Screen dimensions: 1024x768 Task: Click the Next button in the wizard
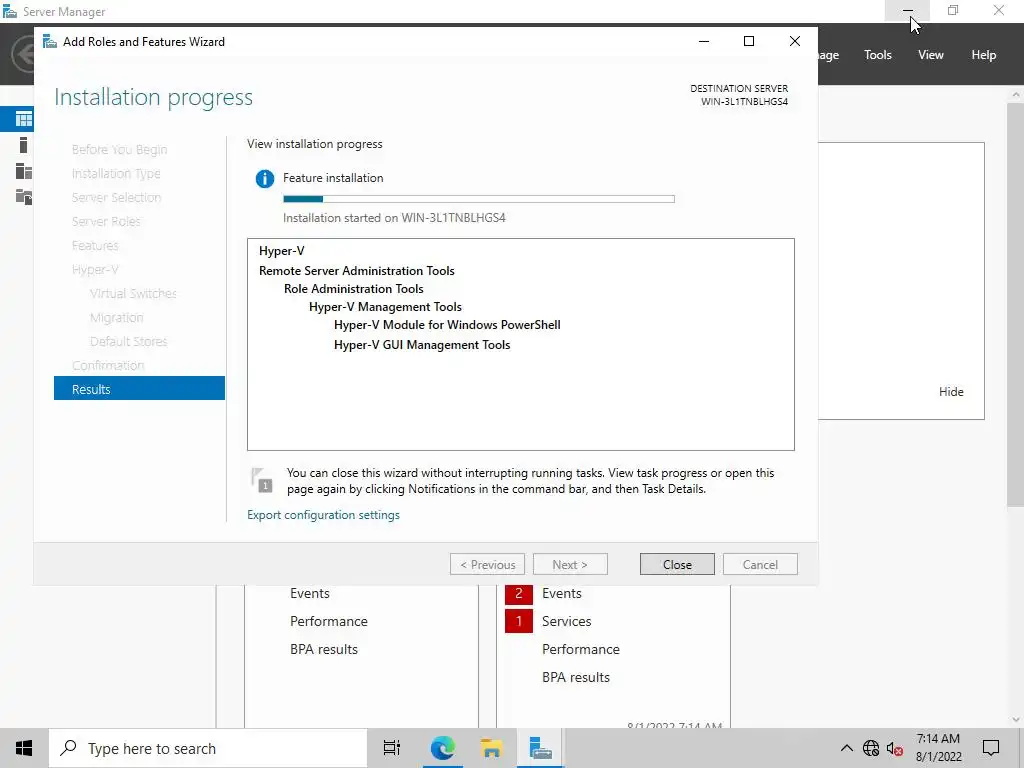pos(570,565)
